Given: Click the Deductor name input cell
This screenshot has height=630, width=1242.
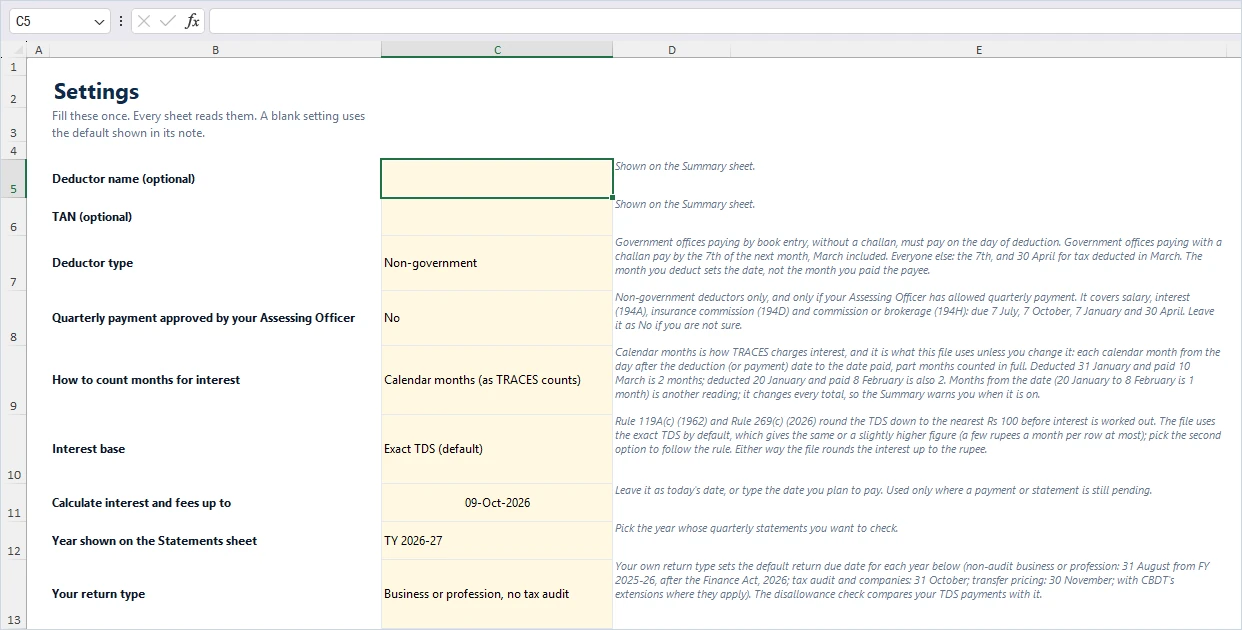Looking at the screenshot, I should click(497, 179).
